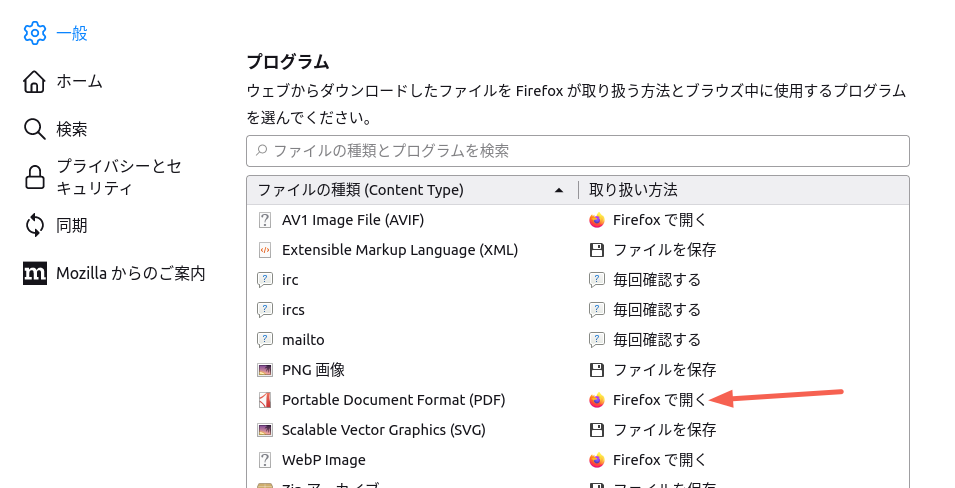Viewport: 955px width, 488px height.
Task: Click the sync arrows icon for 同期
Action: (35, 225)
